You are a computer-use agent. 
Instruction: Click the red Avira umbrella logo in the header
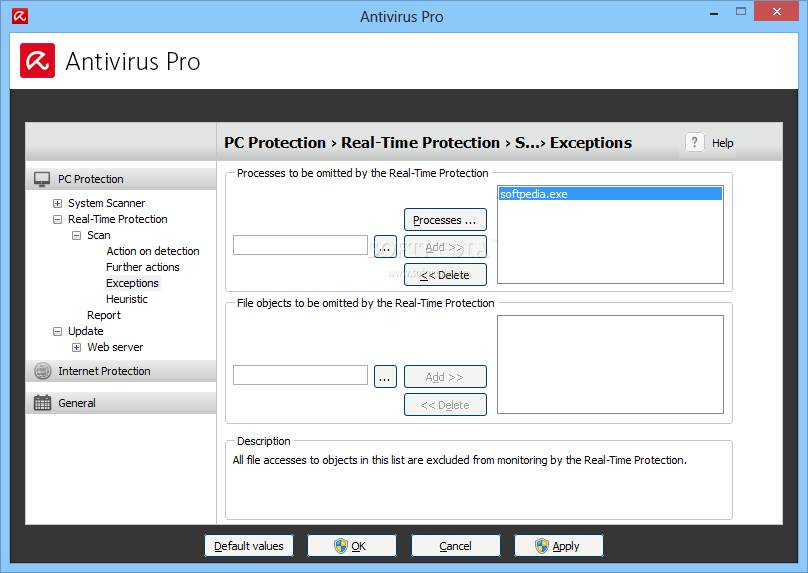click(38, 61)
